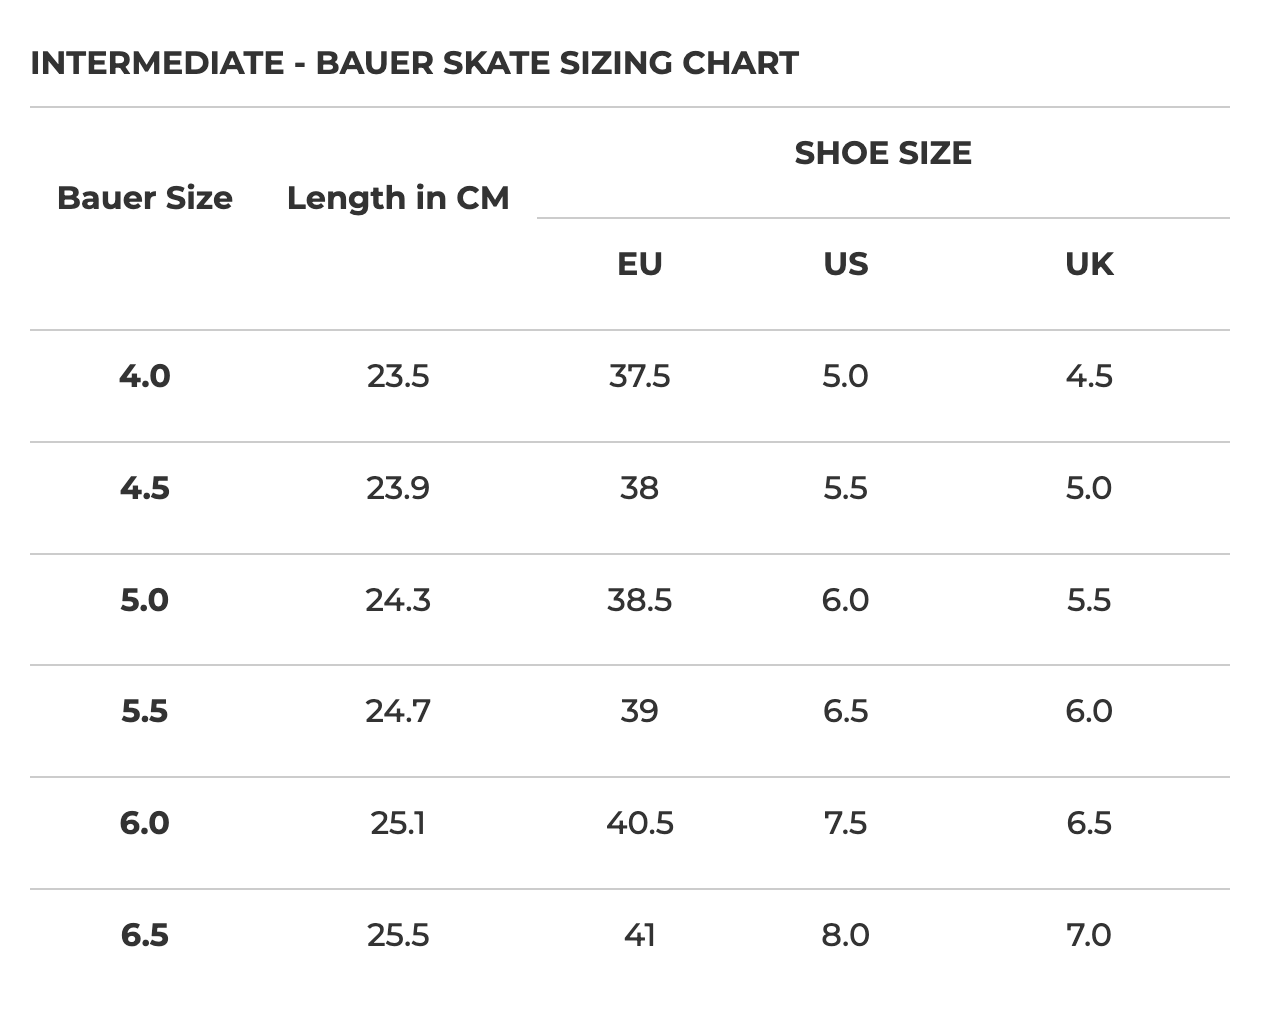Click the Intermediate Bauer Skate Sizing Chart title
The height and width of the screenshot is (1018, 1280).
(414, 63)
